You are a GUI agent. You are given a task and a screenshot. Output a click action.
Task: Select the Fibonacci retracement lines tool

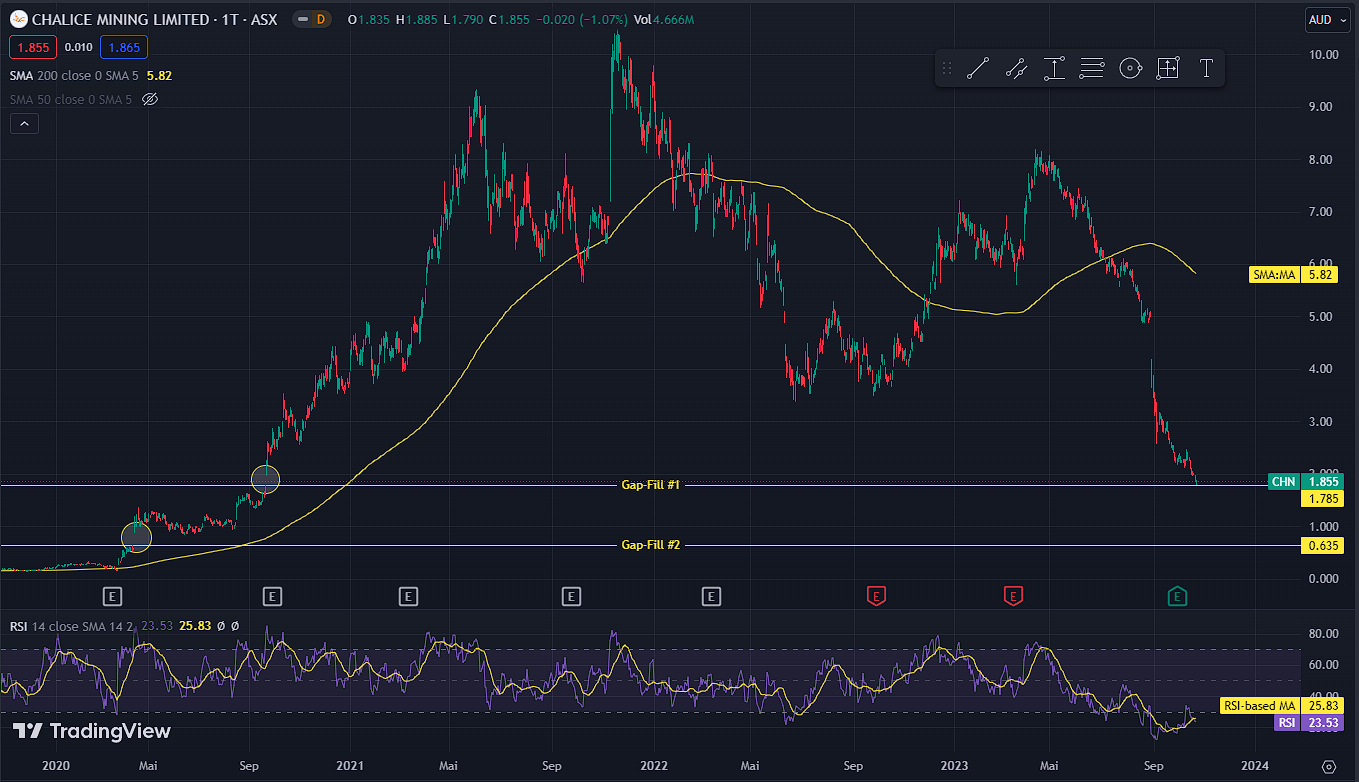[x=1092, y=68]
